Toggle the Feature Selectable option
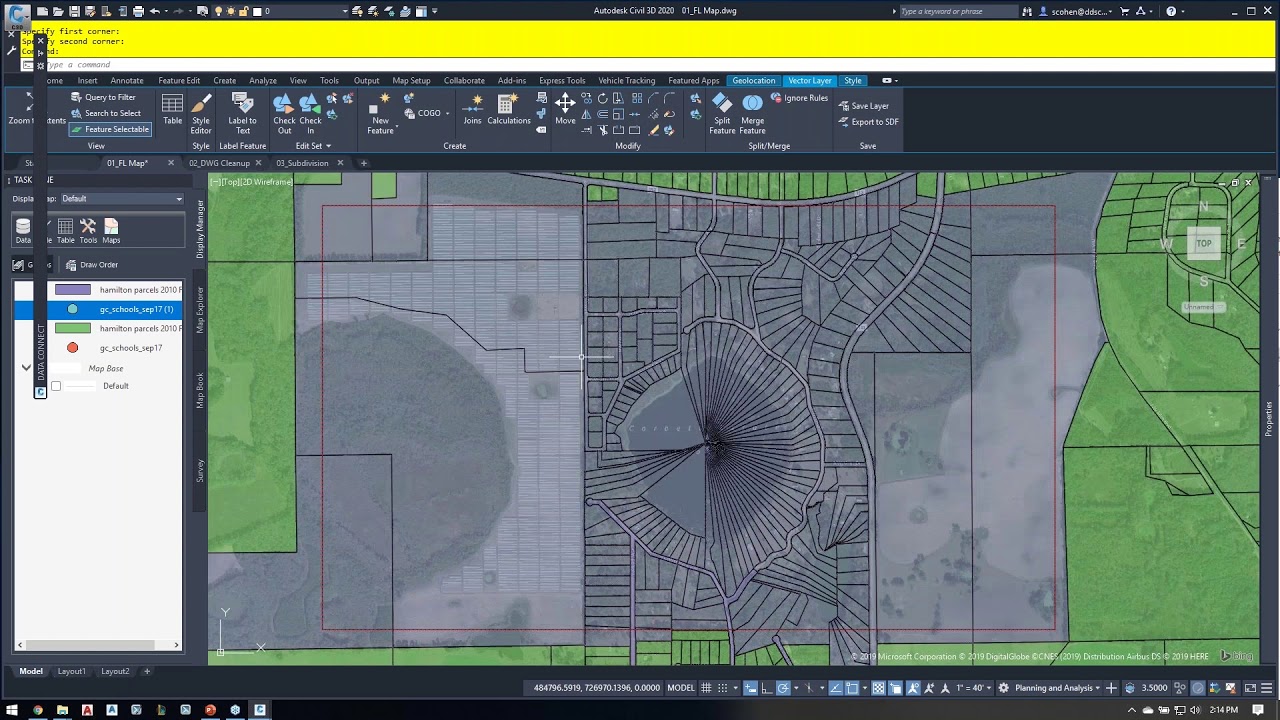 tap(110, 129)
